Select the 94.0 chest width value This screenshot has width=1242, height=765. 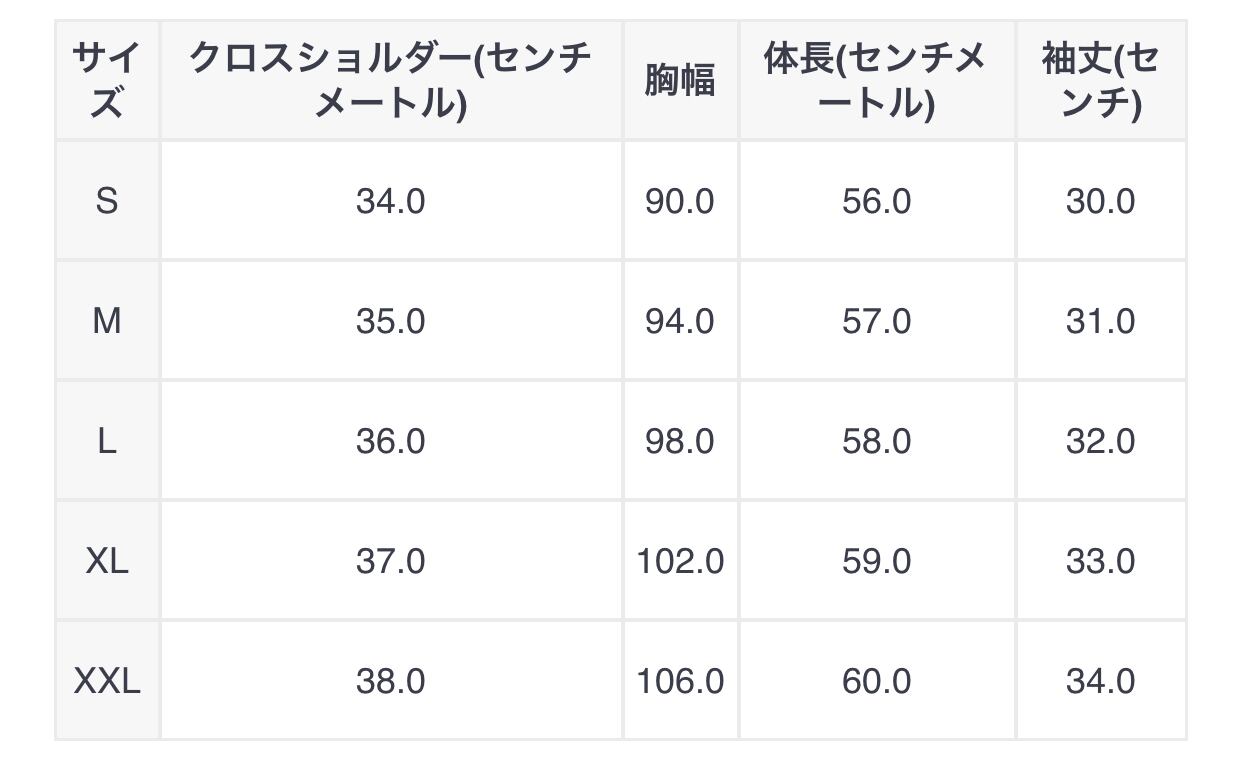680,321
